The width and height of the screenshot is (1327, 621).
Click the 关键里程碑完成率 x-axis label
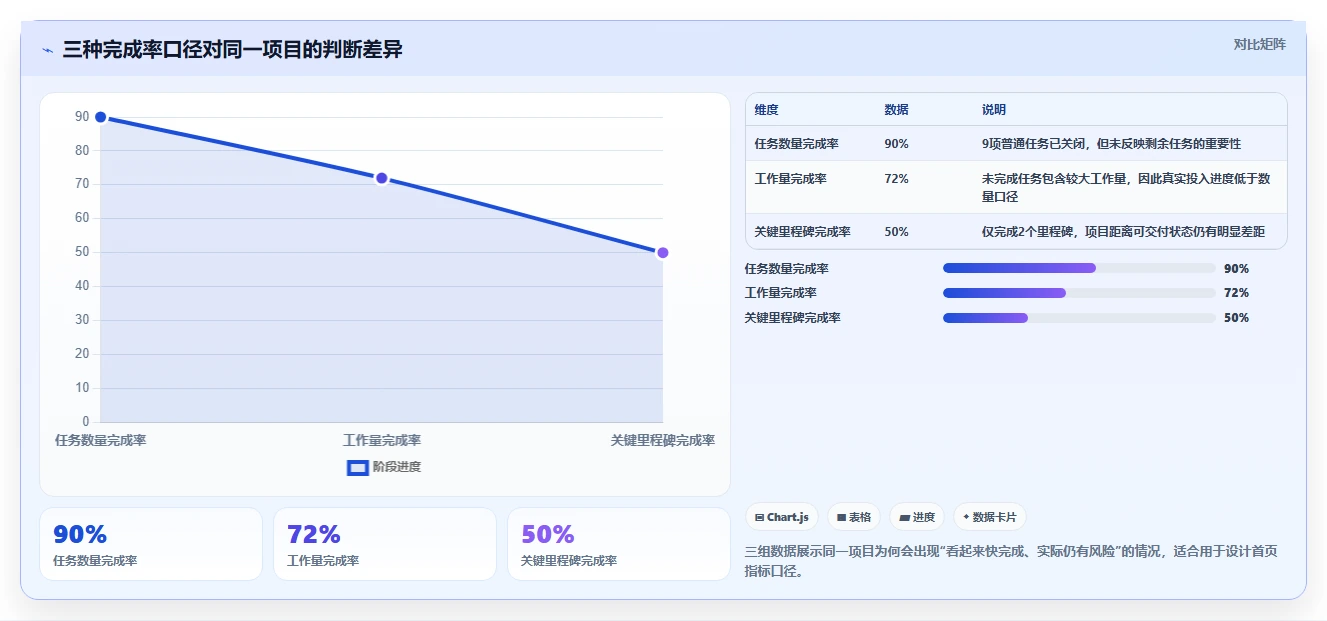click(662, 440)
